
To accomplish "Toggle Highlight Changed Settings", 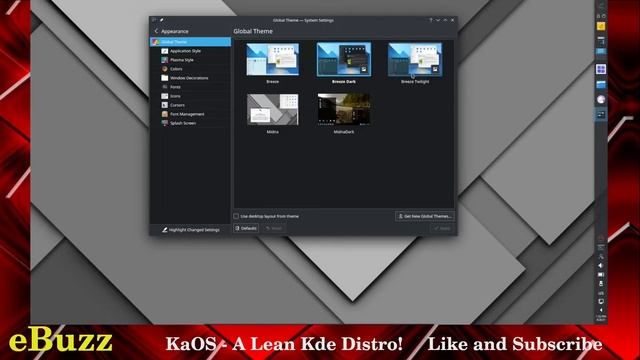I will click(x=191, y=230).
